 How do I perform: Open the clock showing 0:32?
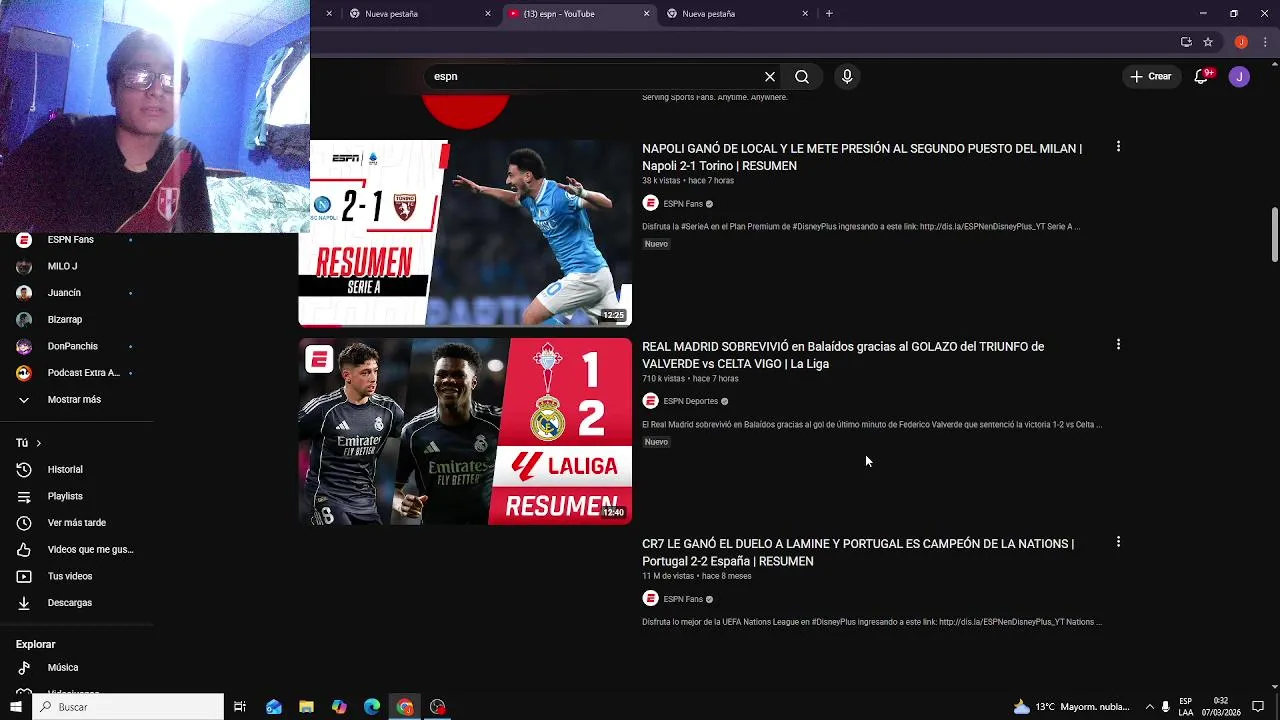click(1221, 707)
